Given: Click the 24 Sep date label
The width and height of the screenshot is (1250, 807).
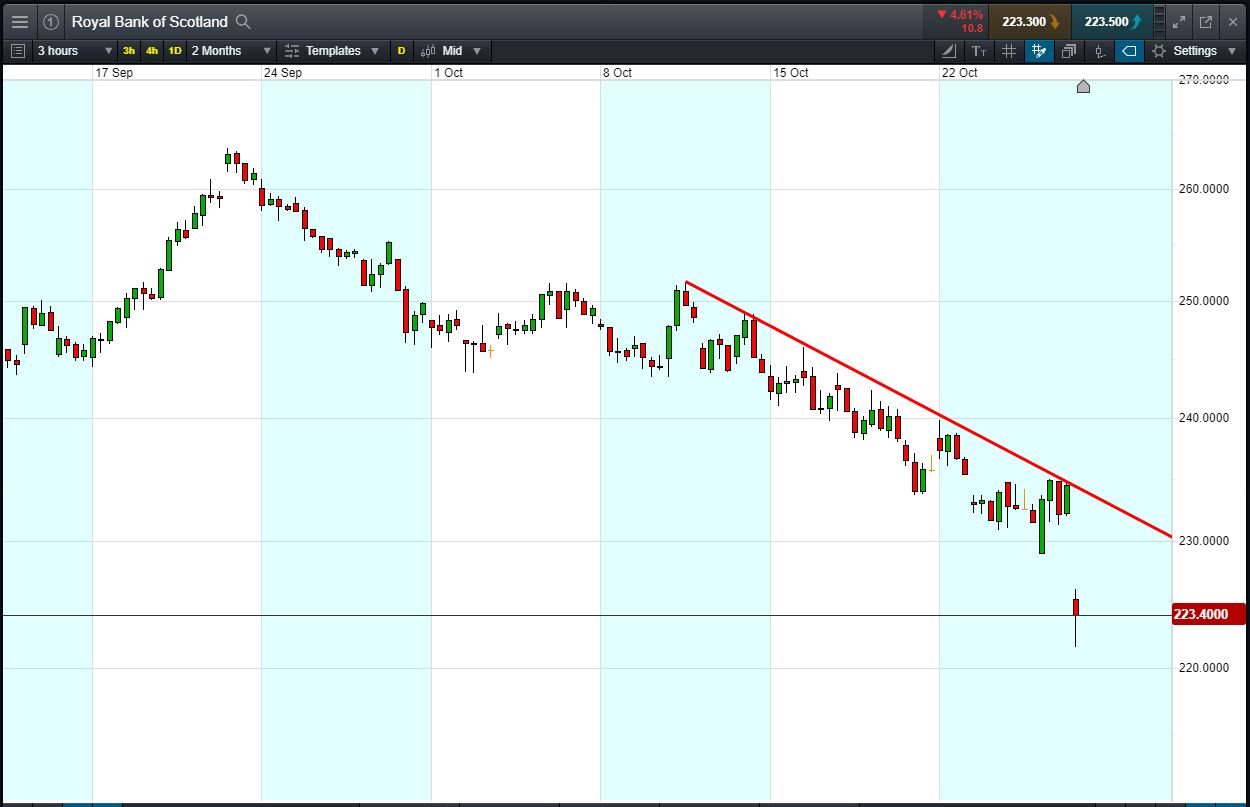Looking at the screenshot, I should tap(283, 73).
